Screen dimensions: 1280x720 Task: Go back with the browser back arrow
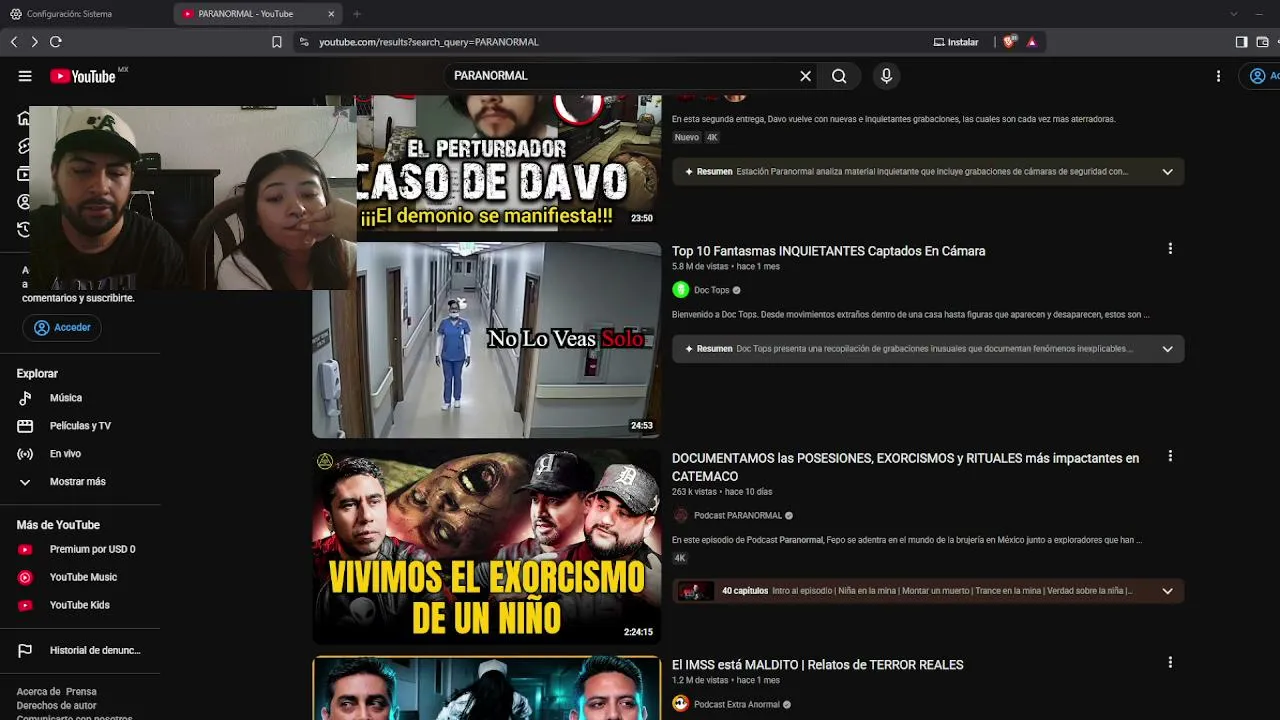[x=14, y=42]
